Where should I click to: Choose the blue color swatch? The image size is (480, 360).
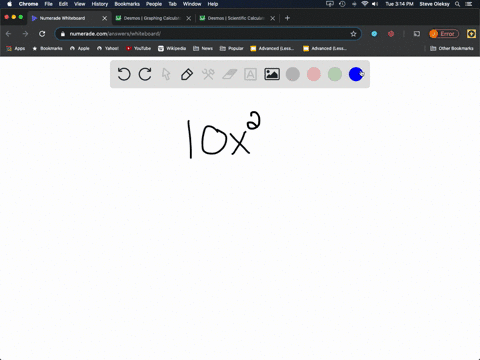click(x=356, y=74)
